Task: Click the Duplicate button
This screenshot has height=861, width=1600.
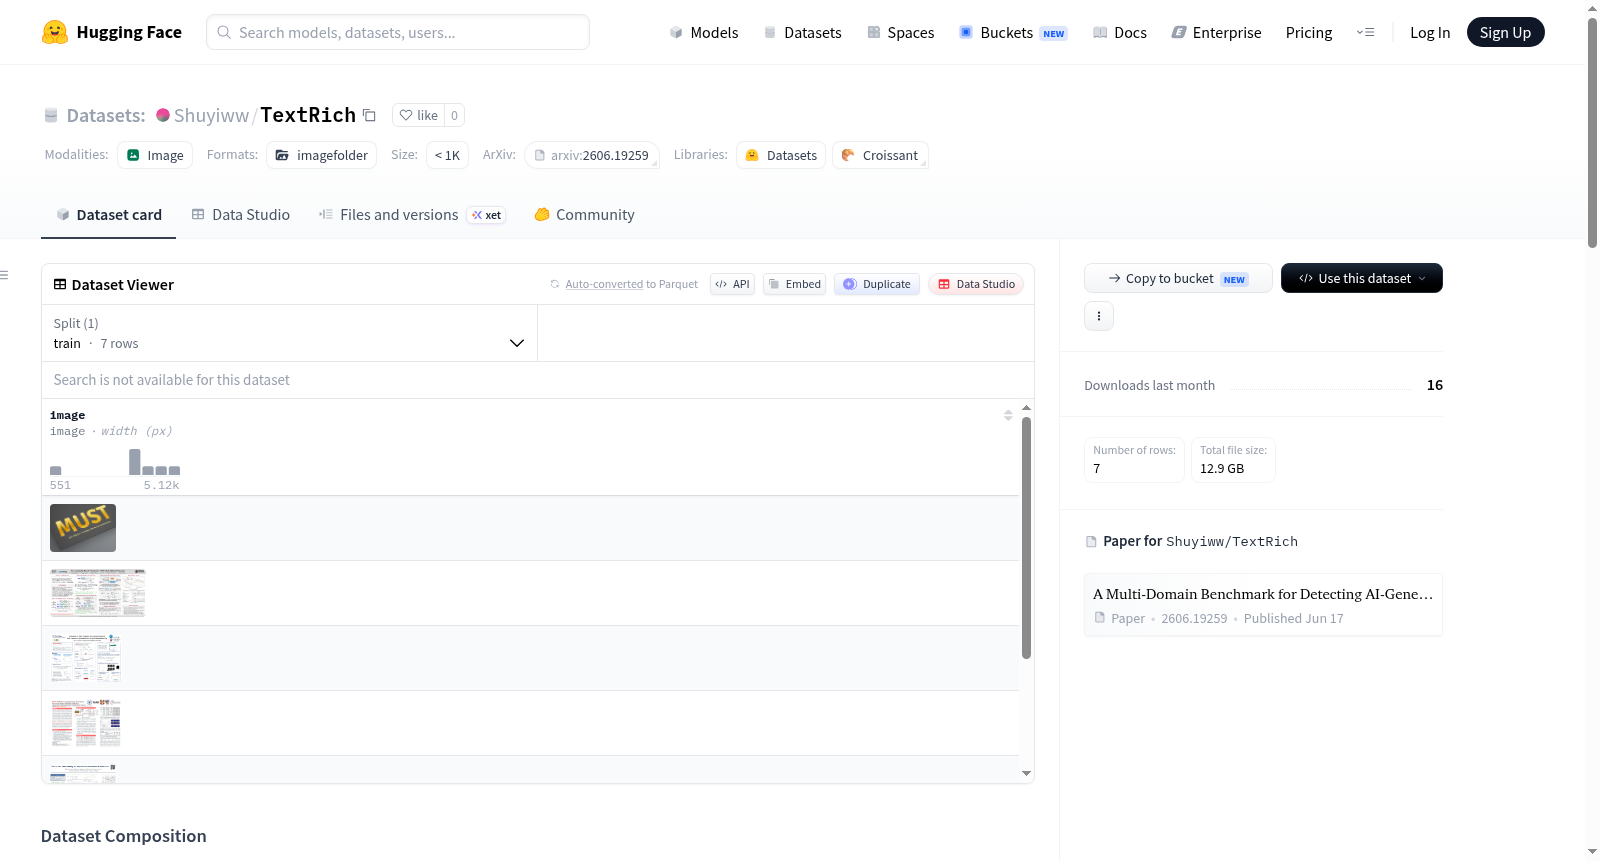Action: tap(876, 284)
